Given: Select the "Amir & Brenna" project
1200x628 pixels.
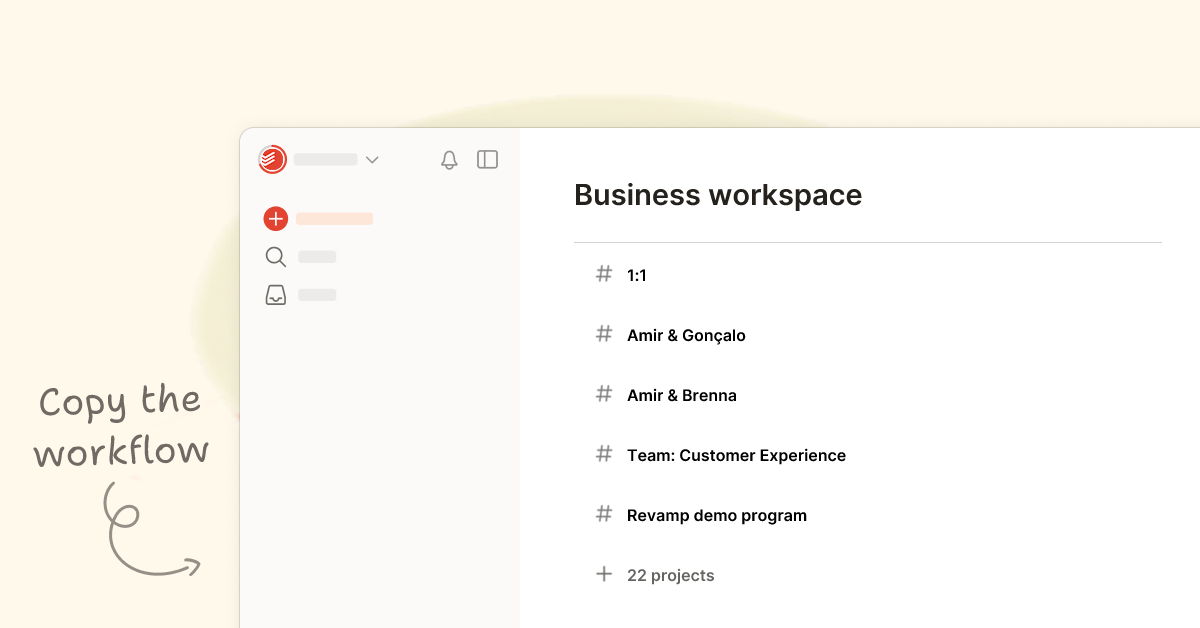Looking at the screenshot, I should (x=681, y=395).
